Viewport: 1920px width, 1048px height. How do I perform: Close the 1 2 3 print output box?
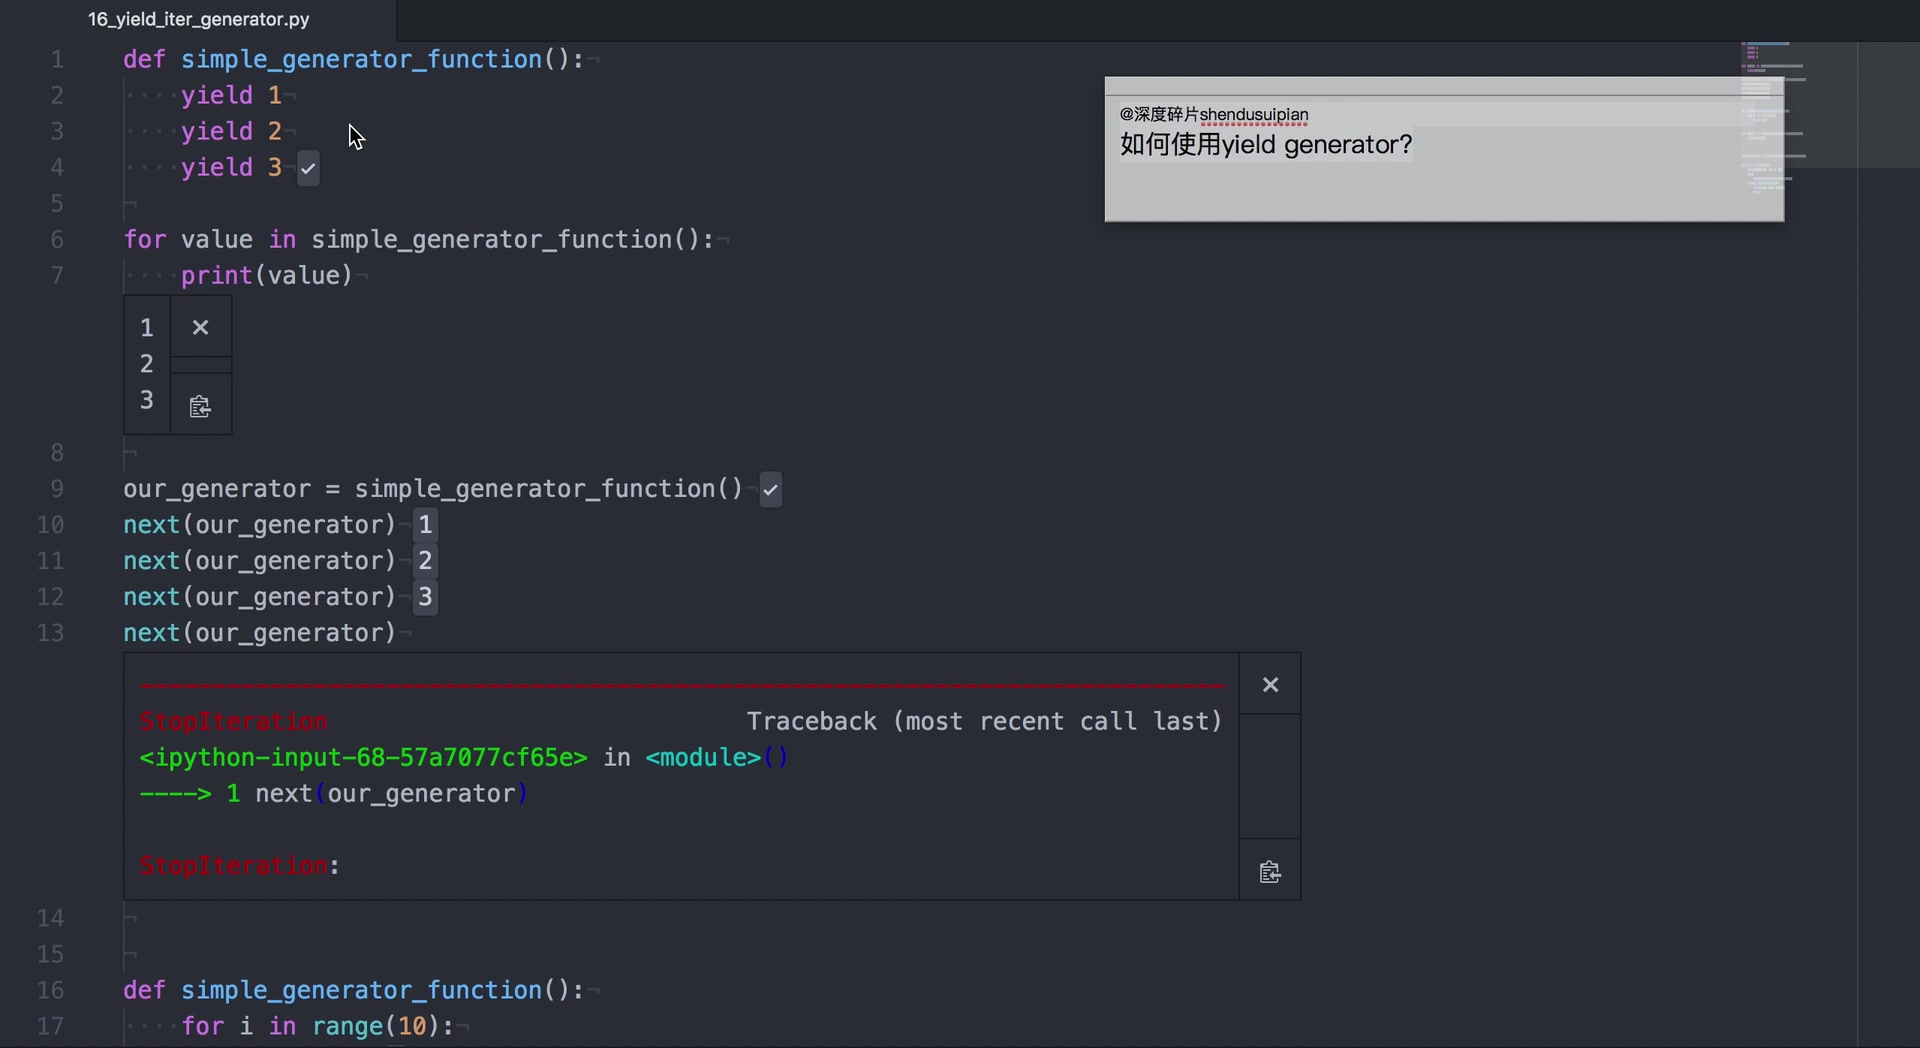201,327
